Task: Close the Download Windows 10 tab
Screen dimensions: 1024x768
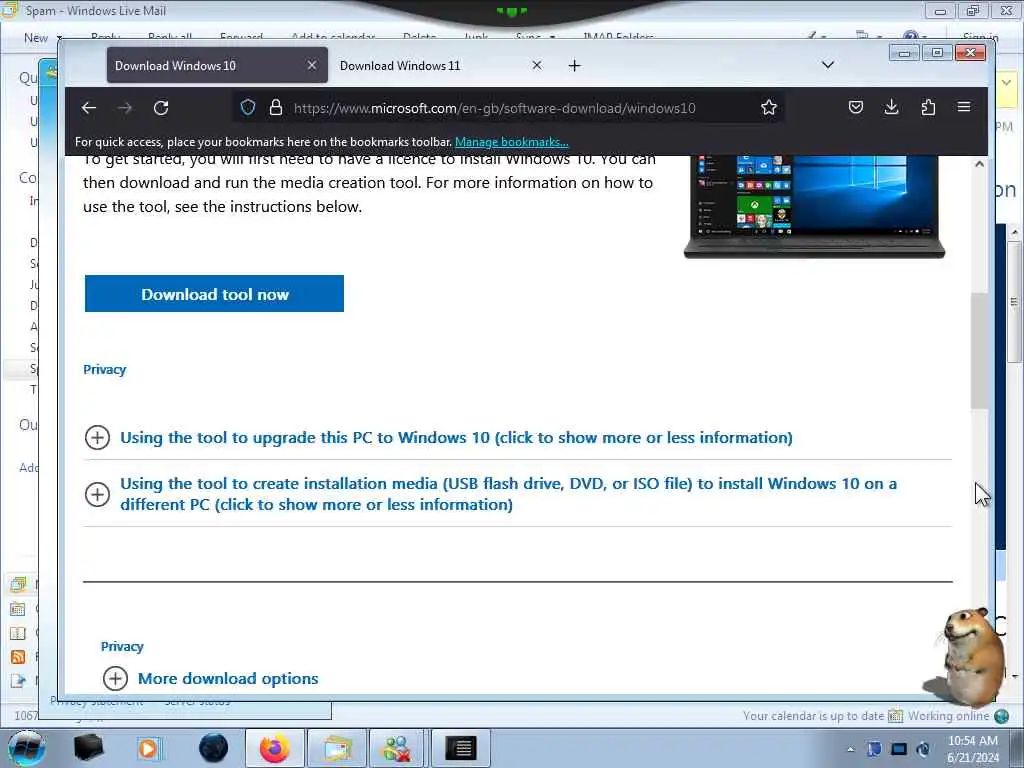Action: click(312, 65)
